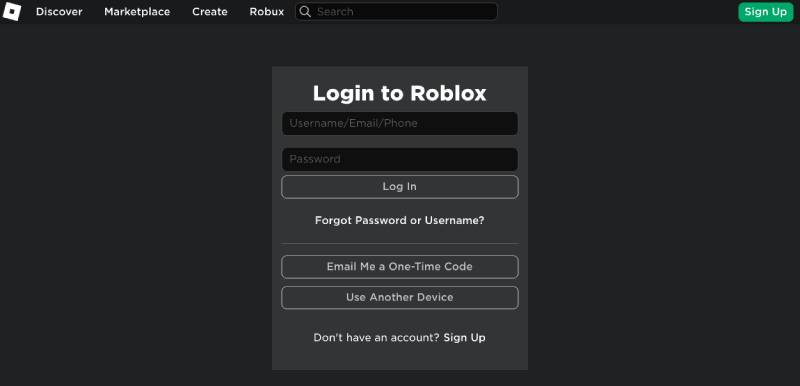Click the Roblox logo icon
Image resolution: width=800 pixels, height=386 pixels.
[12, 11]
